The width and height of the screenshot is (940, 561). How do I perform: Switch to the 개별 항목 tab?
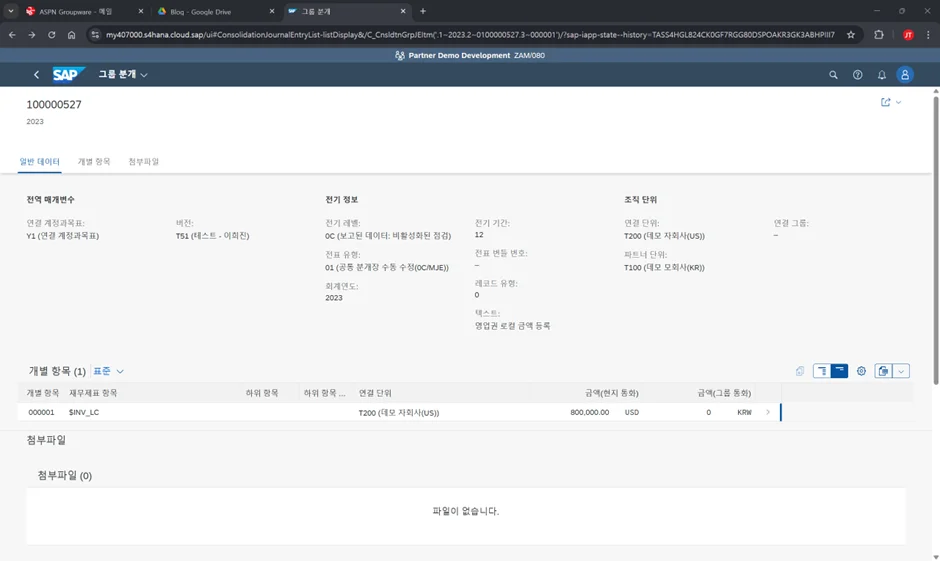[x=94, y=161]
